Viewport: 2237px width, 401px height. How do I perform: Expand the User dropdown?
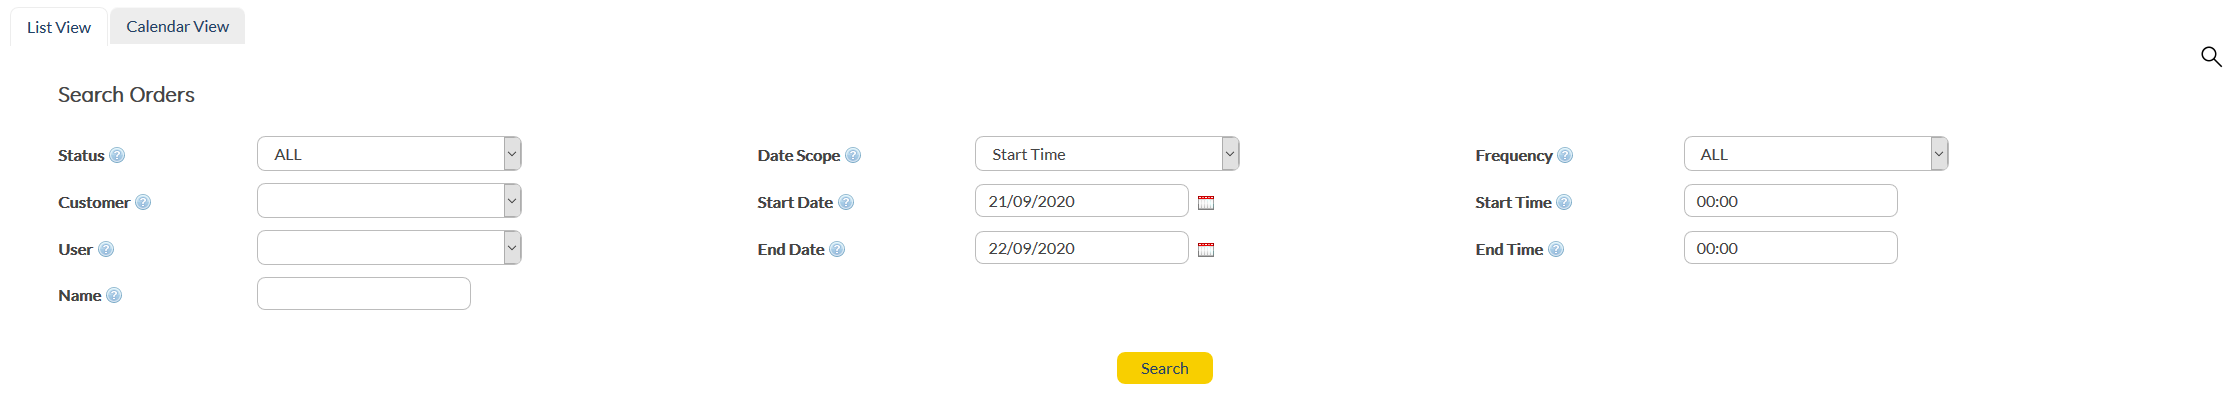(x=512, y=248)
